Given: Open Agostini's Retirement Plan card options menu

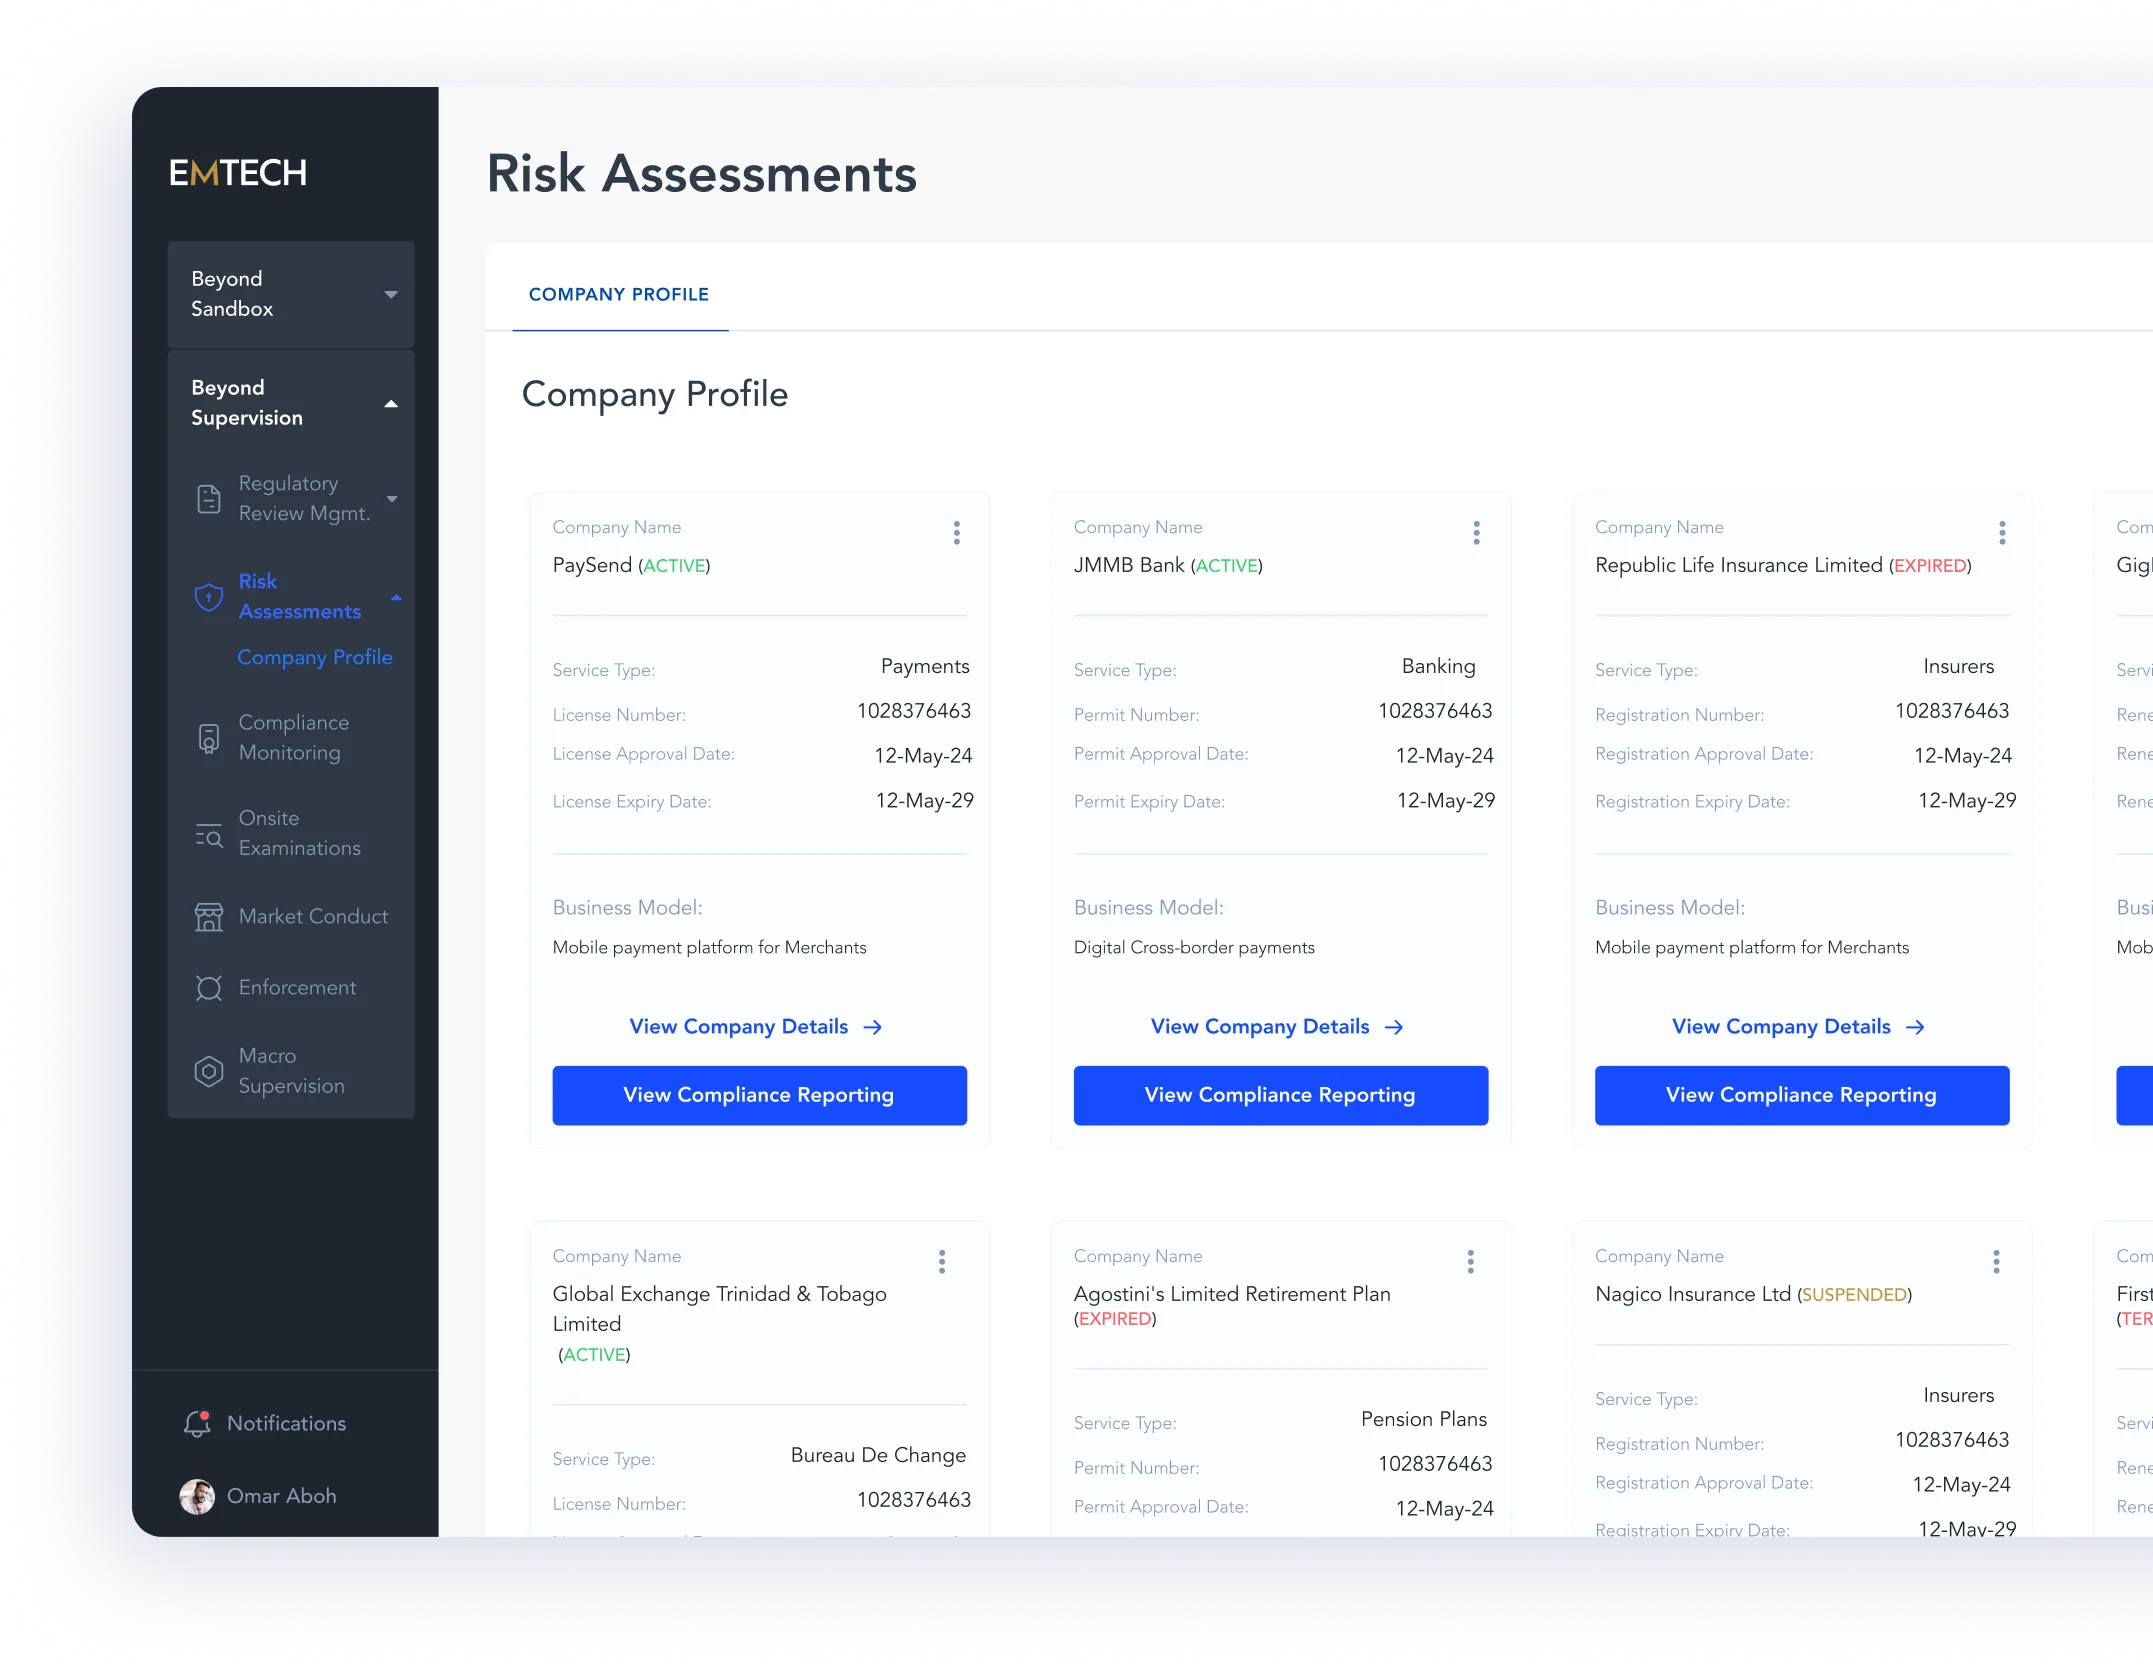Looking at the screenshot, I should [1470, 1262].
